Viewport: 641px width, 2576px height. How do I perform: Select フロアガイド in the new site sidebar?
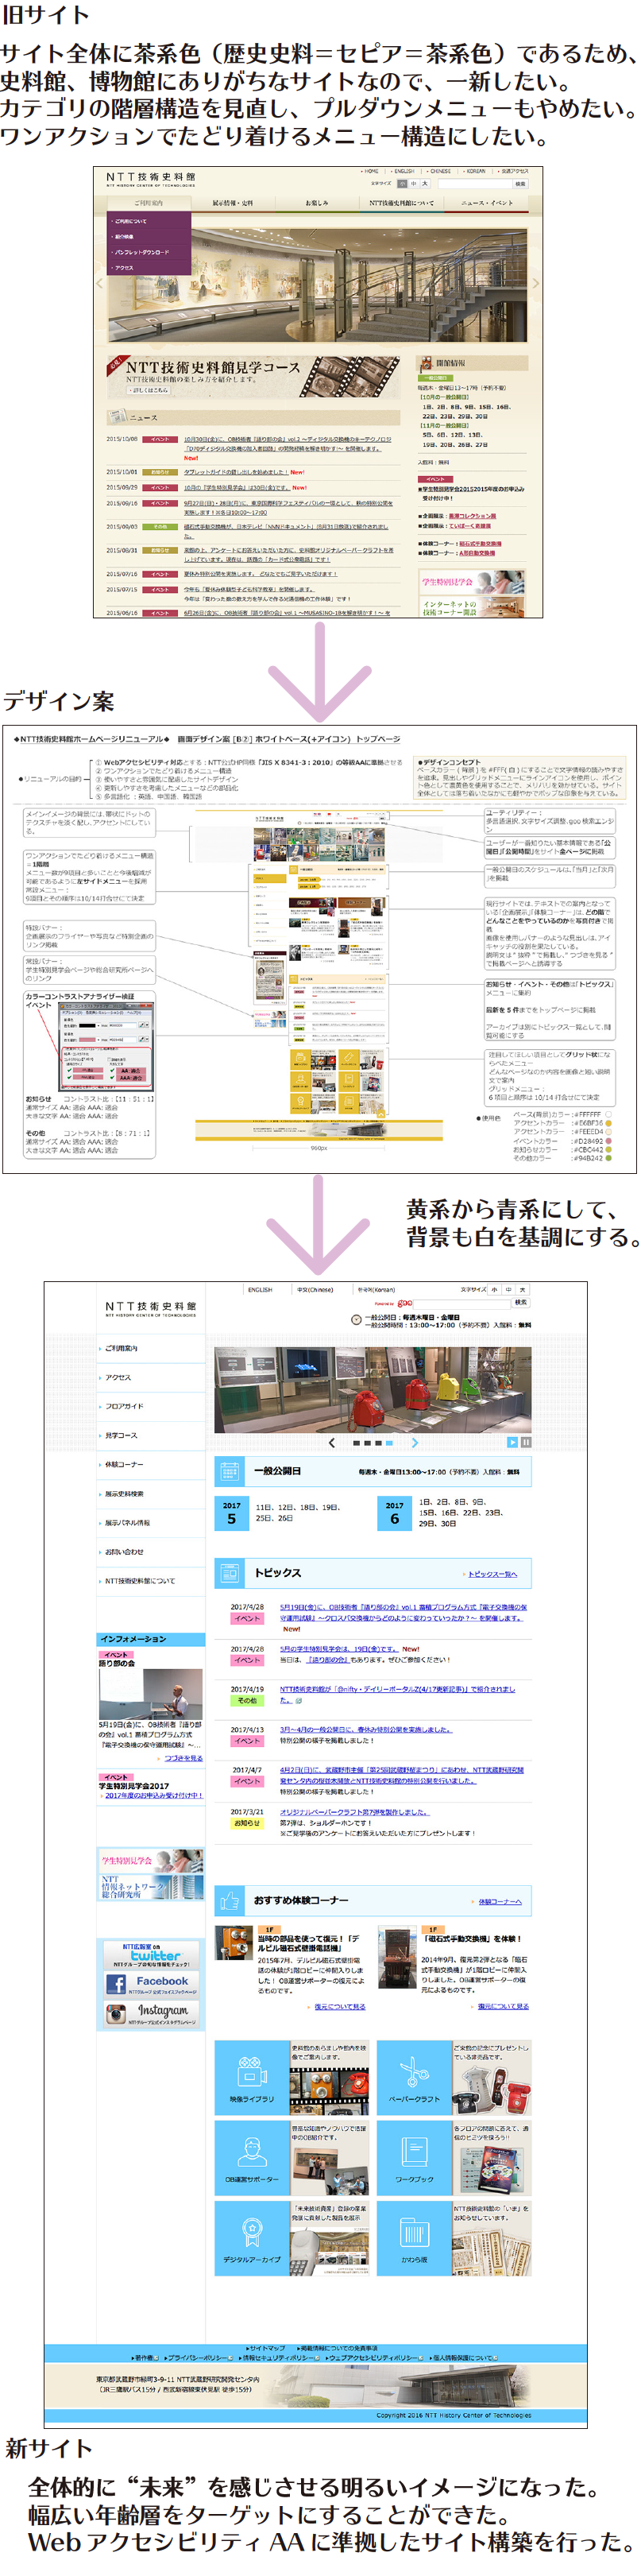point(125,1406)
